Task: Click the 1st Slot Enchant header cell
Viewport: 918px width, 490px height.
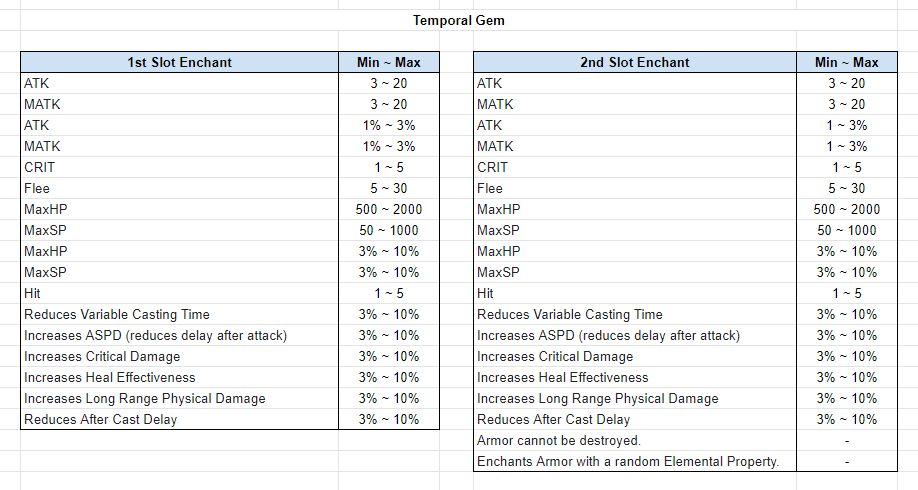Action: click(180, 63)
